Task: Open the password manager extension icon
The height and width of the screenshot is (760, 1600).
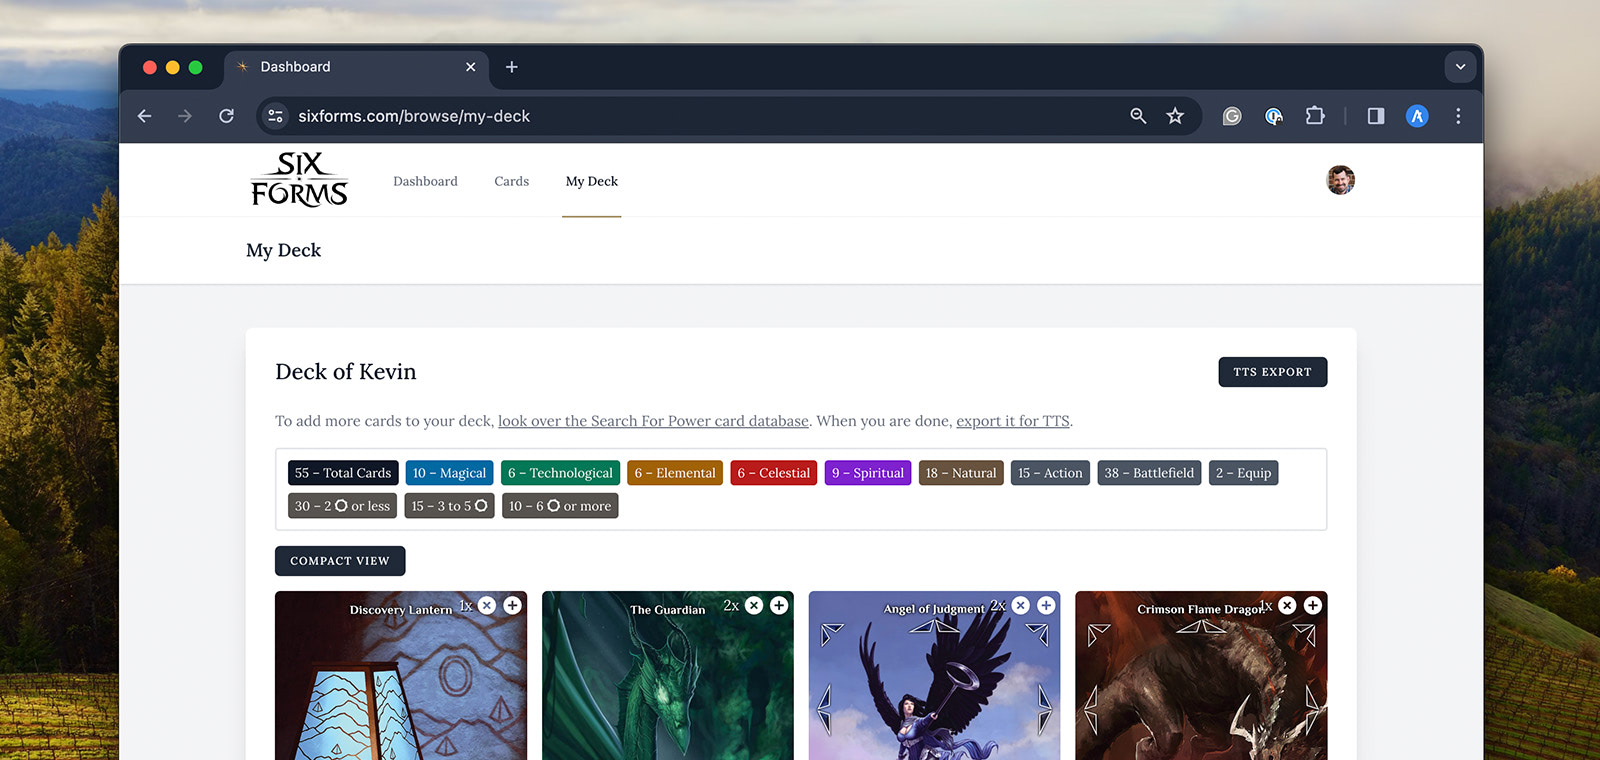Action: (x=1274, y=116)
